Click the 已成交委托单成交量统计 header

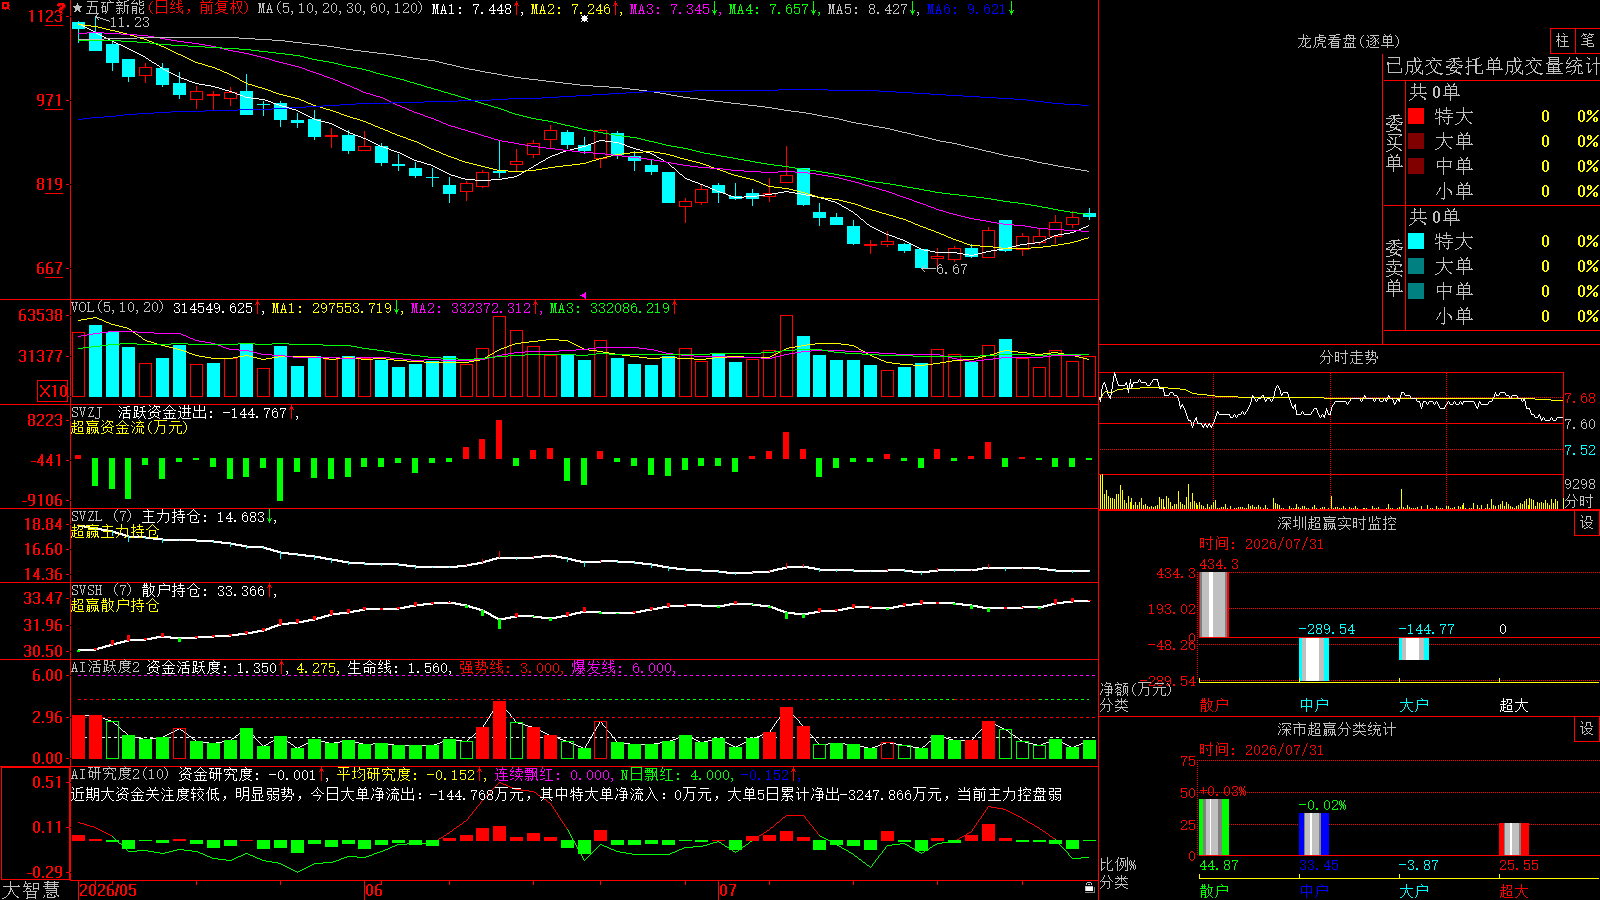1492,66
